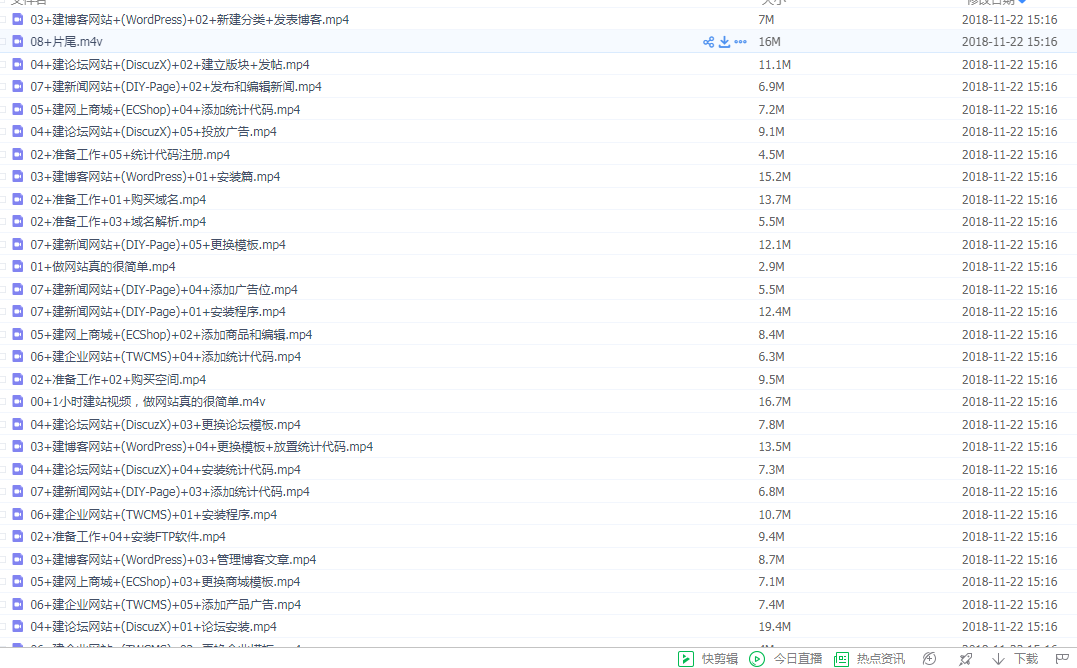This screenshot has height=668, width=1077.
Task: Click the rightmost status bar icon
Action: (x=1062, y=659)
